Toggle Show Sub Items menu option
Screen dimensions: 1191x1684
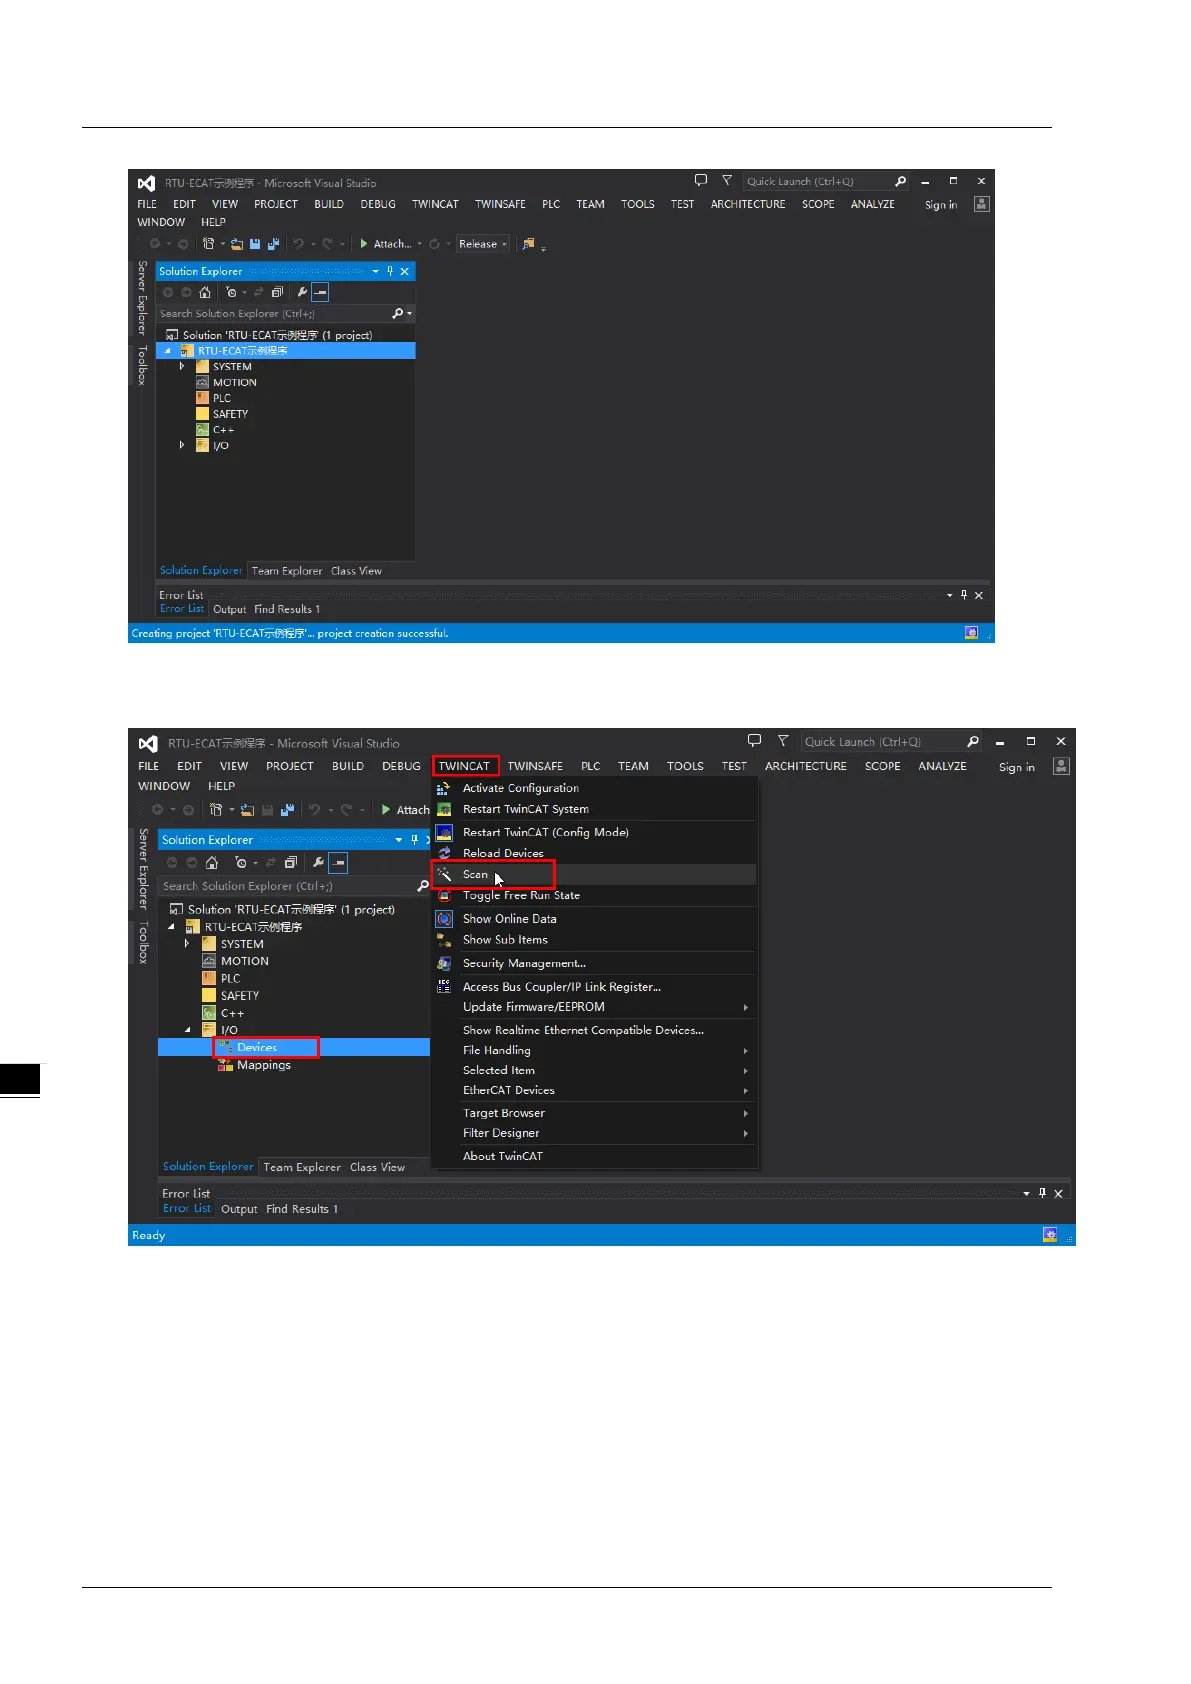[x=505, y=940]
